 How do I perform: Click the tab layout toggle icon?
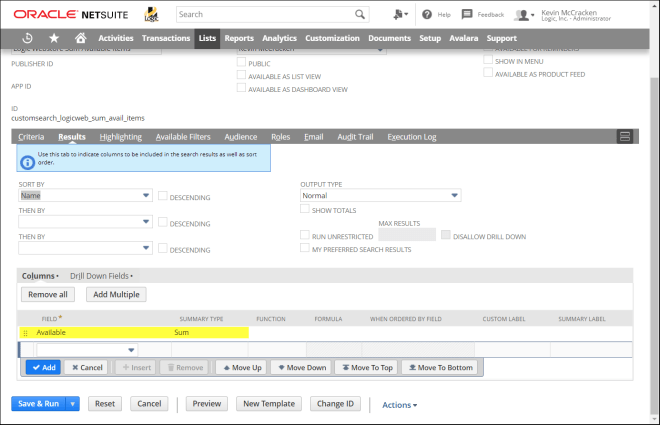coord(625,136)
